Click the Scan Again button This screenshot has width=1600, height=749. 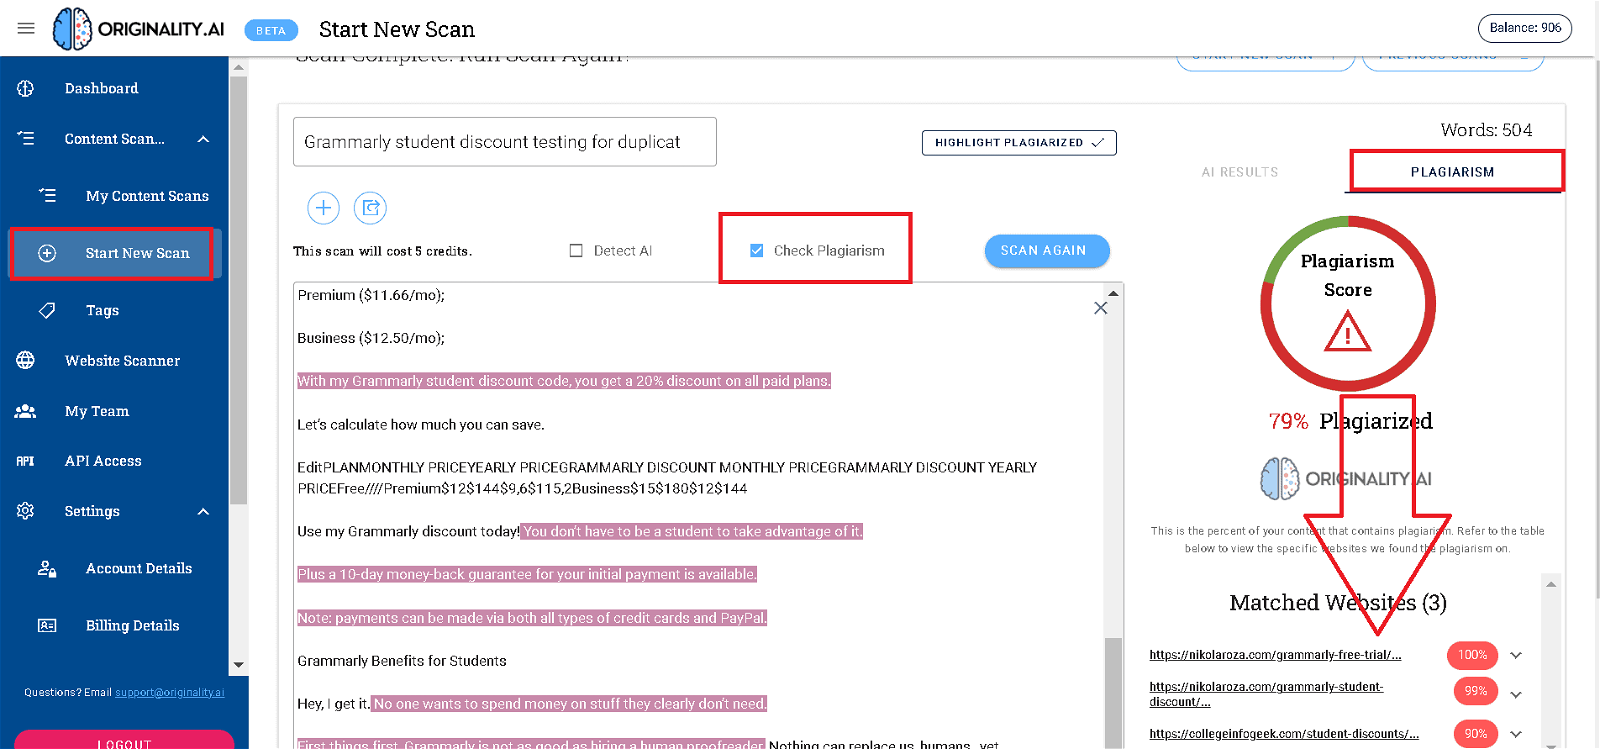pos(1047,251)
